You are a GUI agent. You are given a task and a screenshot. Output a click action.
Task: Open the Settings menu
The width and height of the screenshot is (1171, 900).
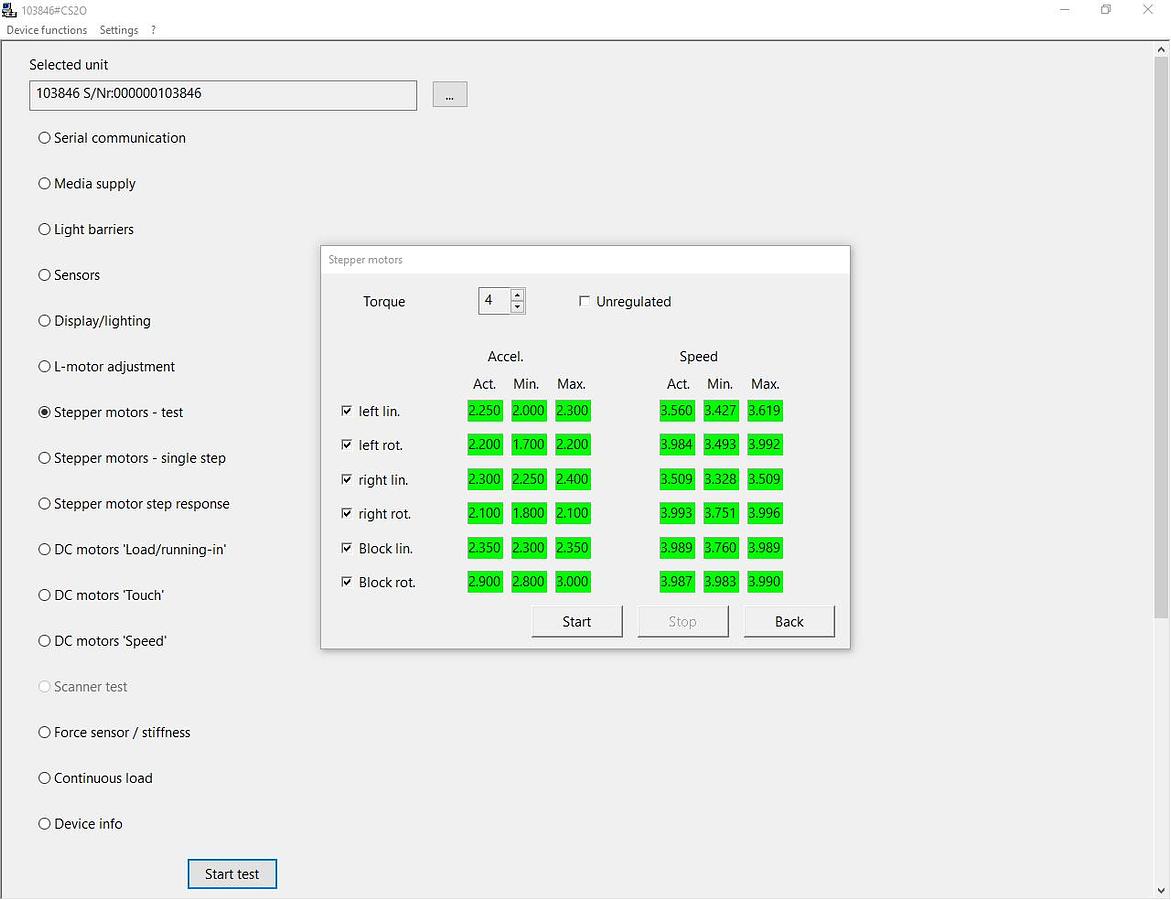(x=119, y=30)
